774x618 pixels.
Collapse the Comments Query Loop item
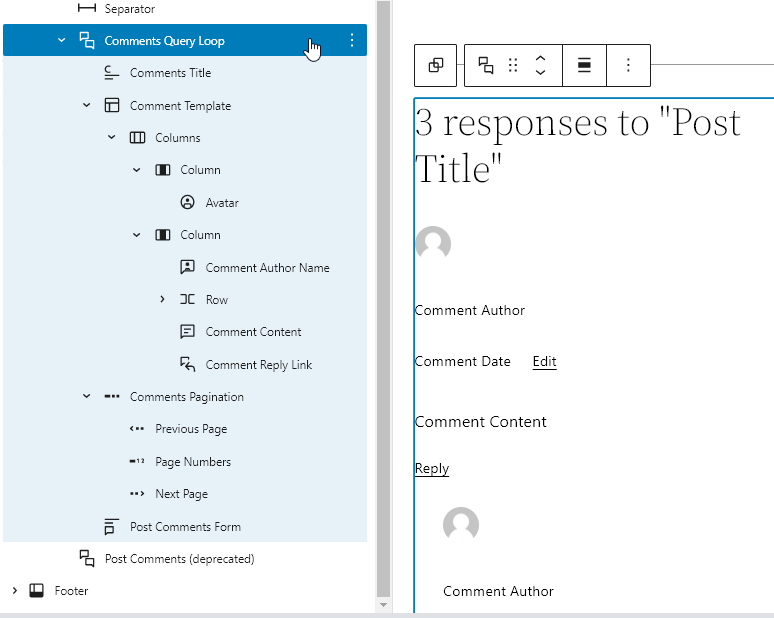click(x=62, y=41)
